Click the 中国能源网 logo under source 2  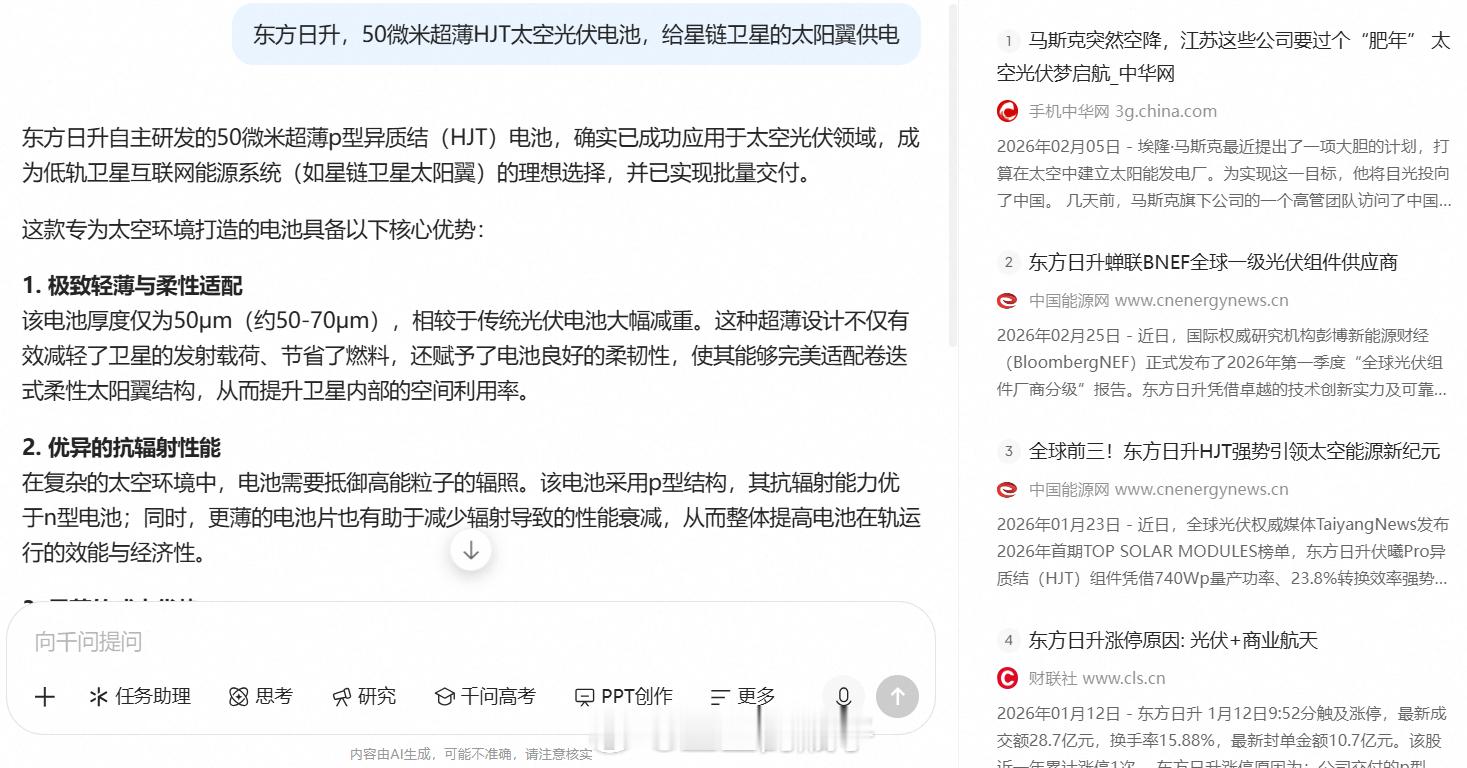[x=1007, y=300]
